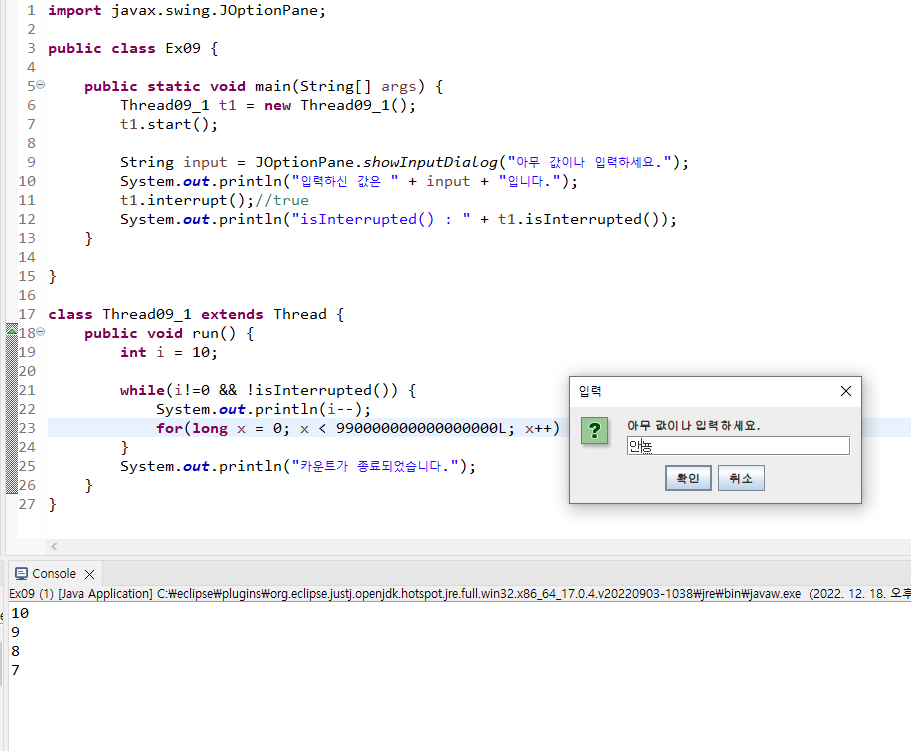Click console output line 10
911x751 pixels.
(20, 613)
